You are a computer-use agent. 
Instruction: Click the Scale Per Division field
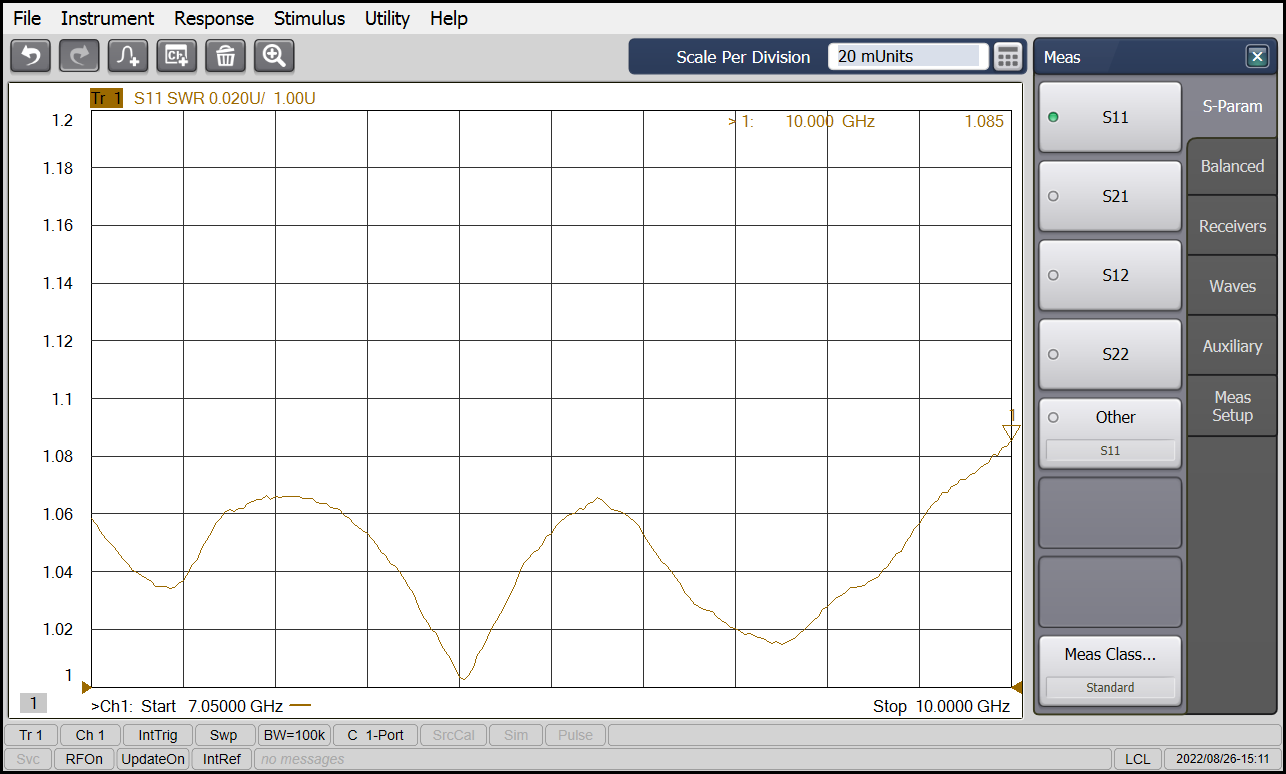pos(907,57)
